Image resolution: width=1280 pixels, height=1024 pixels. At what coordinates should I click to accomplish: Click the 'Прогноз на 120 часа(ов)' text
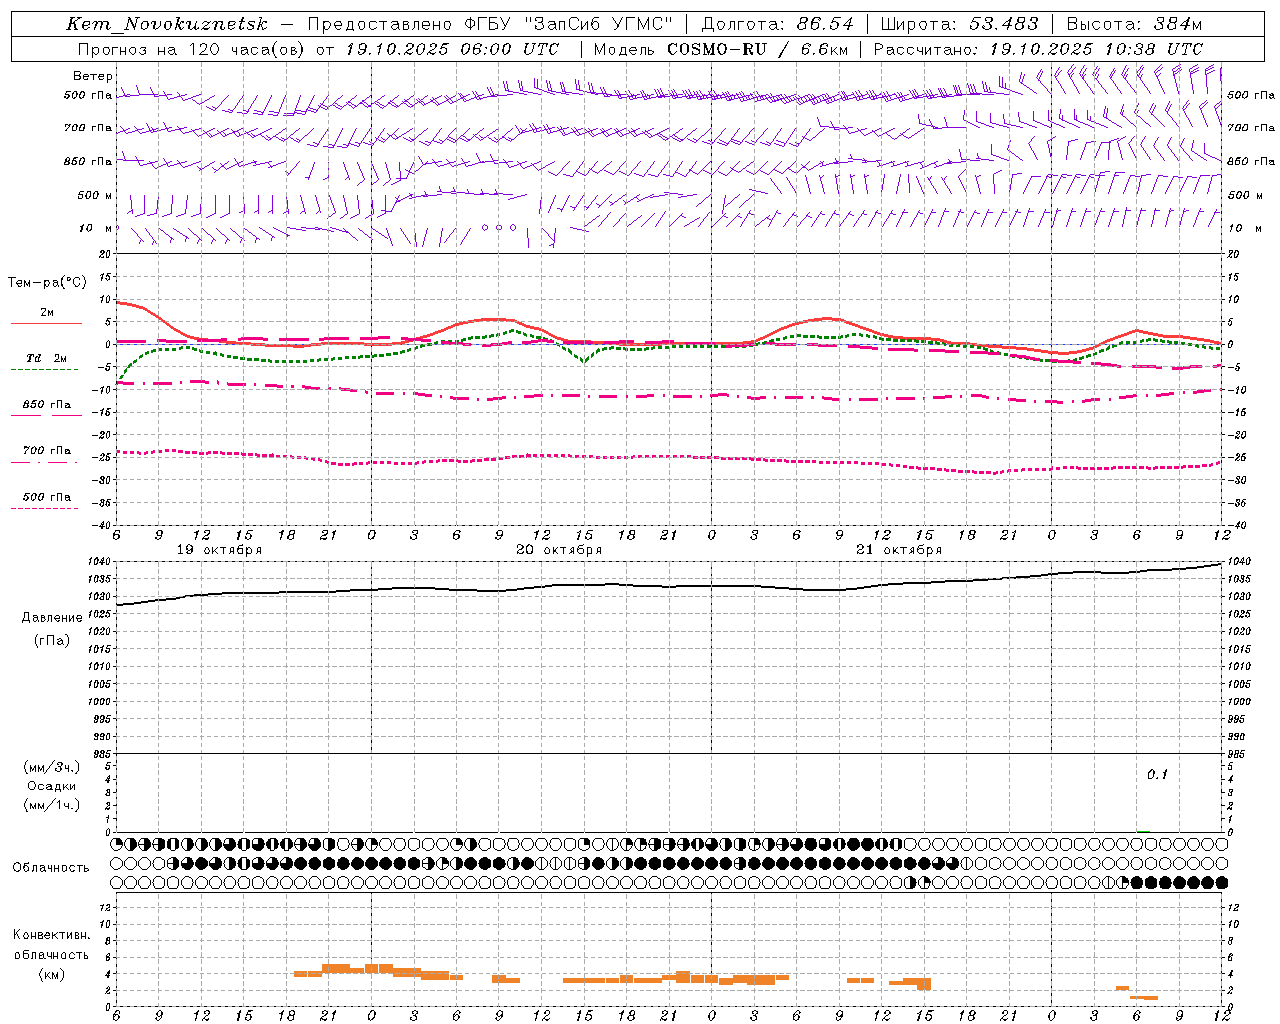click(x=193, y=49)
